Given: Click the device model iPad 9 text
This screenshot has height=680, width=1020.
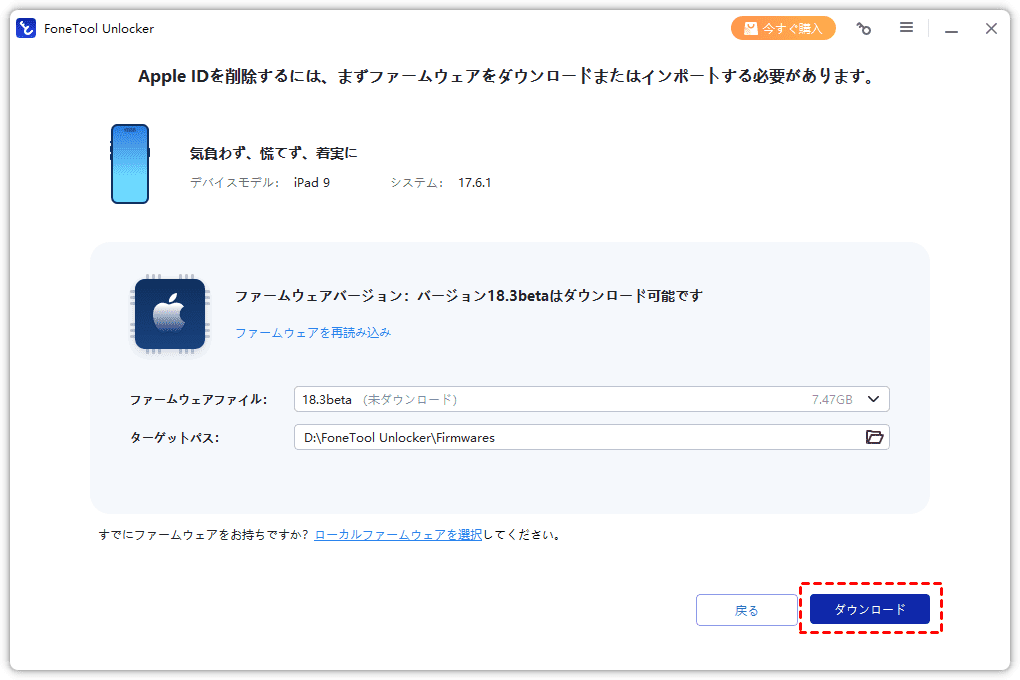Looking at the screenshot, I should pyautogui.click(x=311, y=183).
